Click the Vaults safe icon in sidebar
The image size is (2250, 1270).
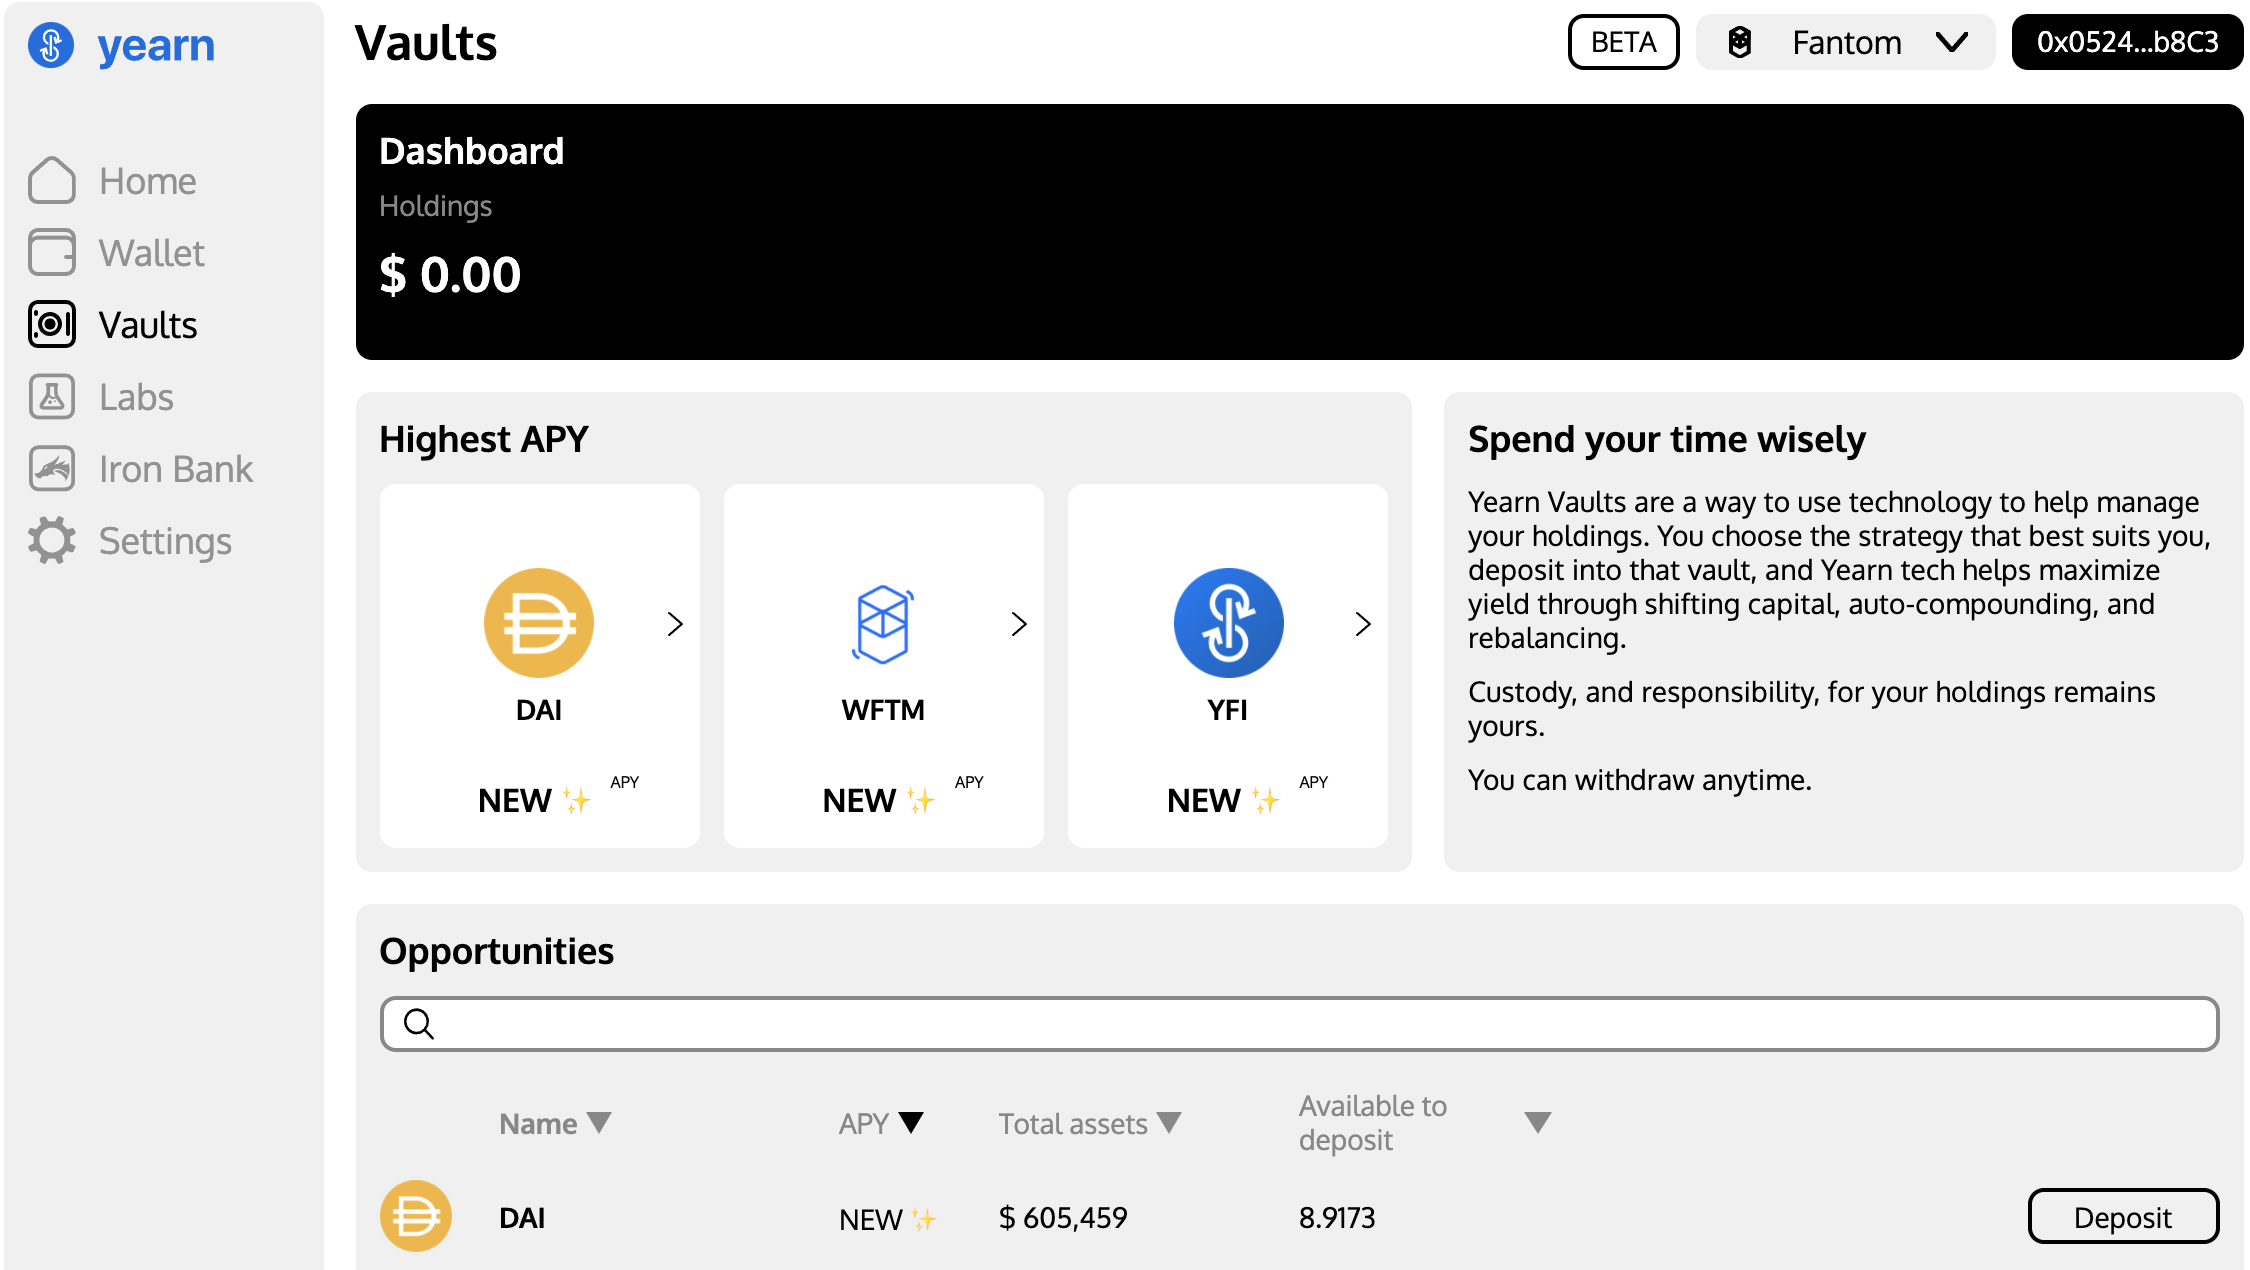pos(52,324)
